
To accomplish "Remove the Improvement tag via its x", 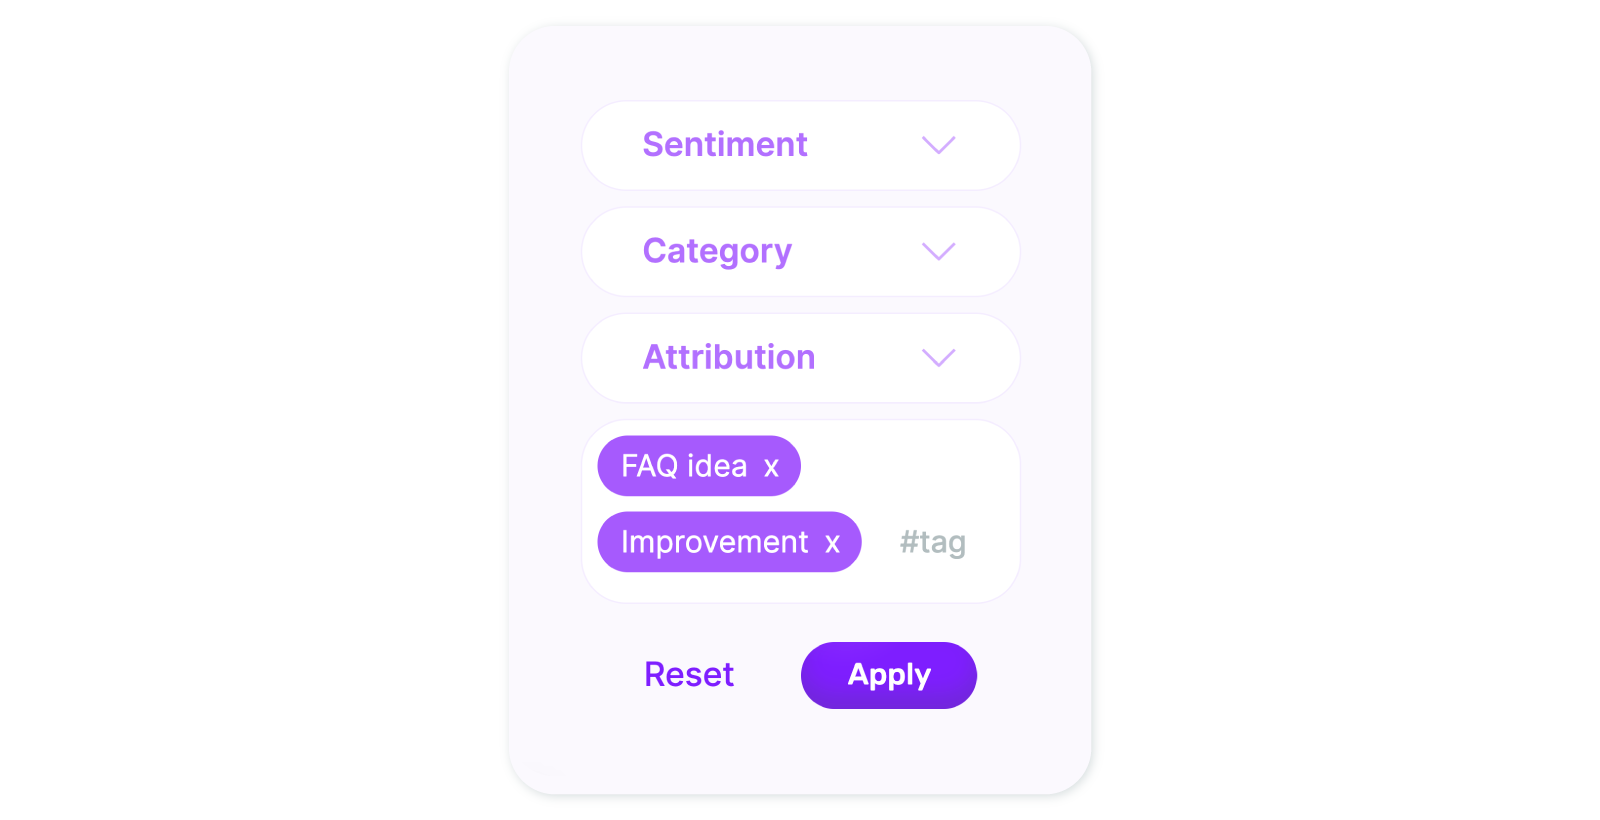I will click(x=832, y=543).
